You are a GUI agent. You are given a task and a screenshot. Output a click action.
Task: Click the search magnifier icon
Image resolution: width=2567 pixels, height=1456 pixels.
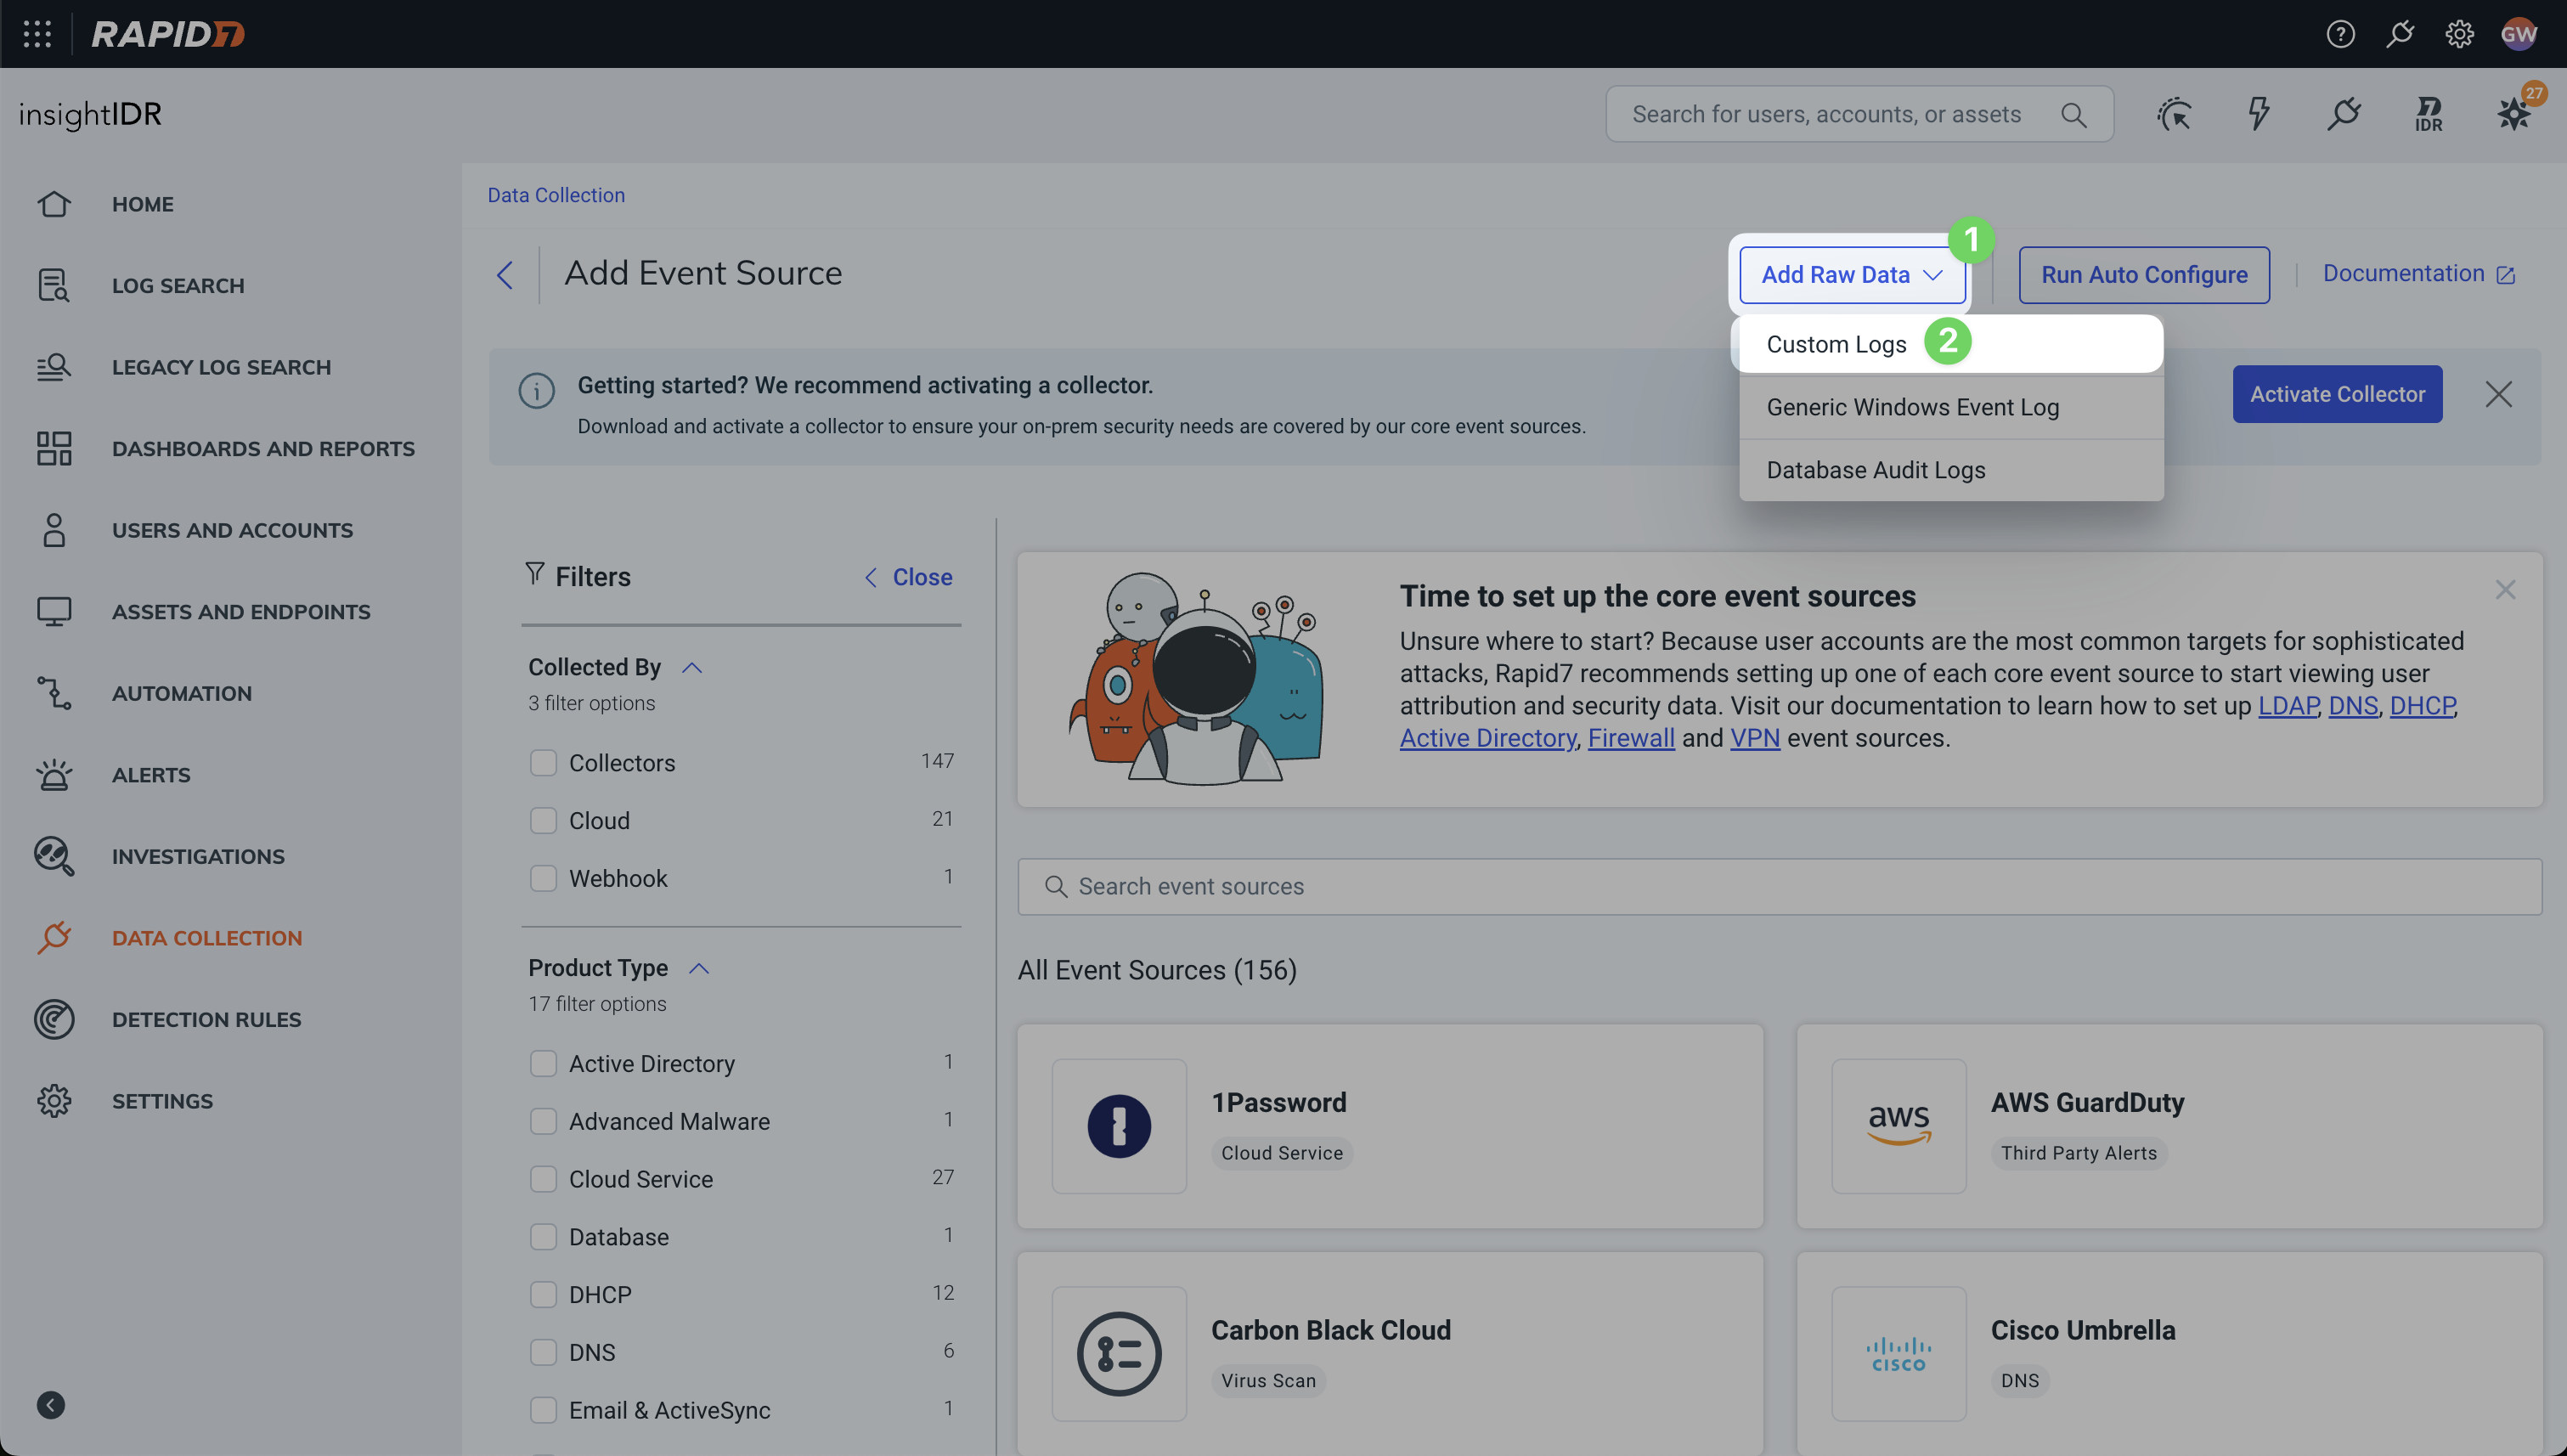2073,115
